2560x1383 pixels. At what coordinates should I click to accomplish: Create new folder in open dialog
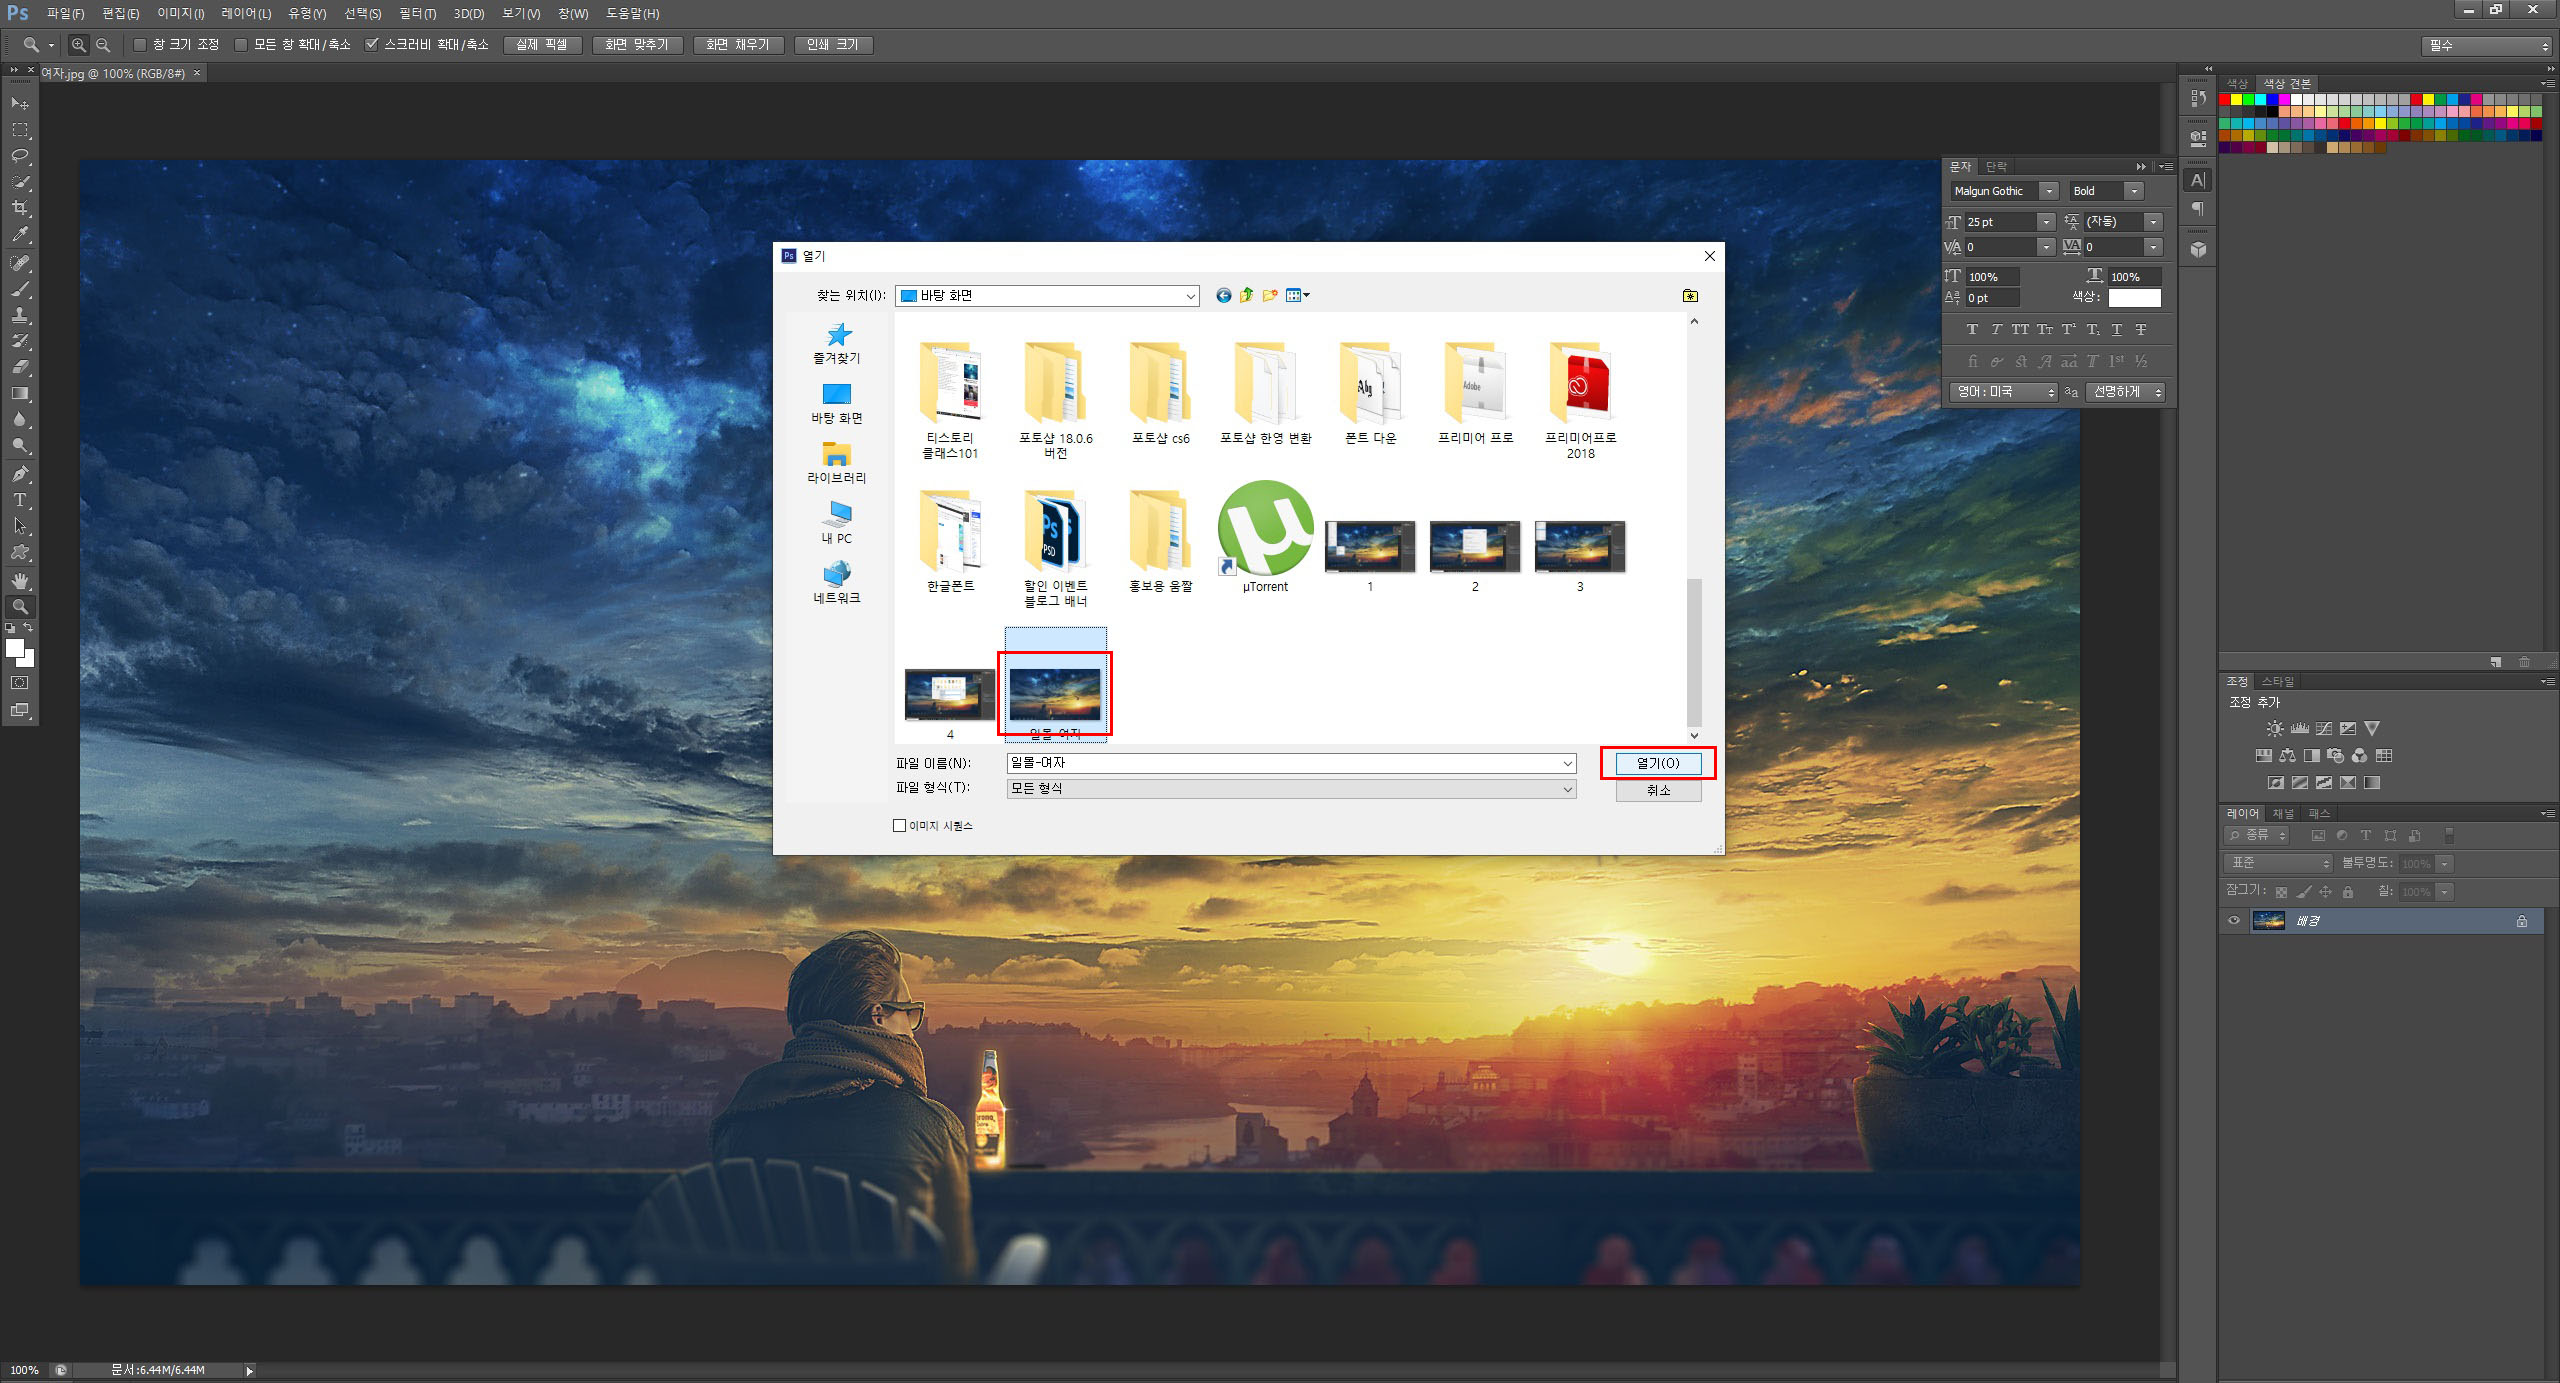pos(1270,295)
